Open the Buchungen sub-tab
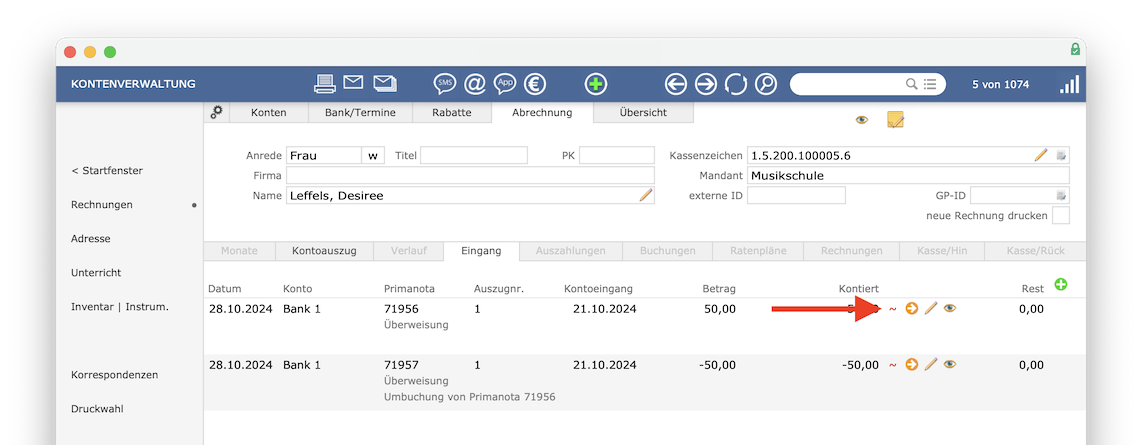The height and width of the screenshot is (445, 1142). click(668, 251)
